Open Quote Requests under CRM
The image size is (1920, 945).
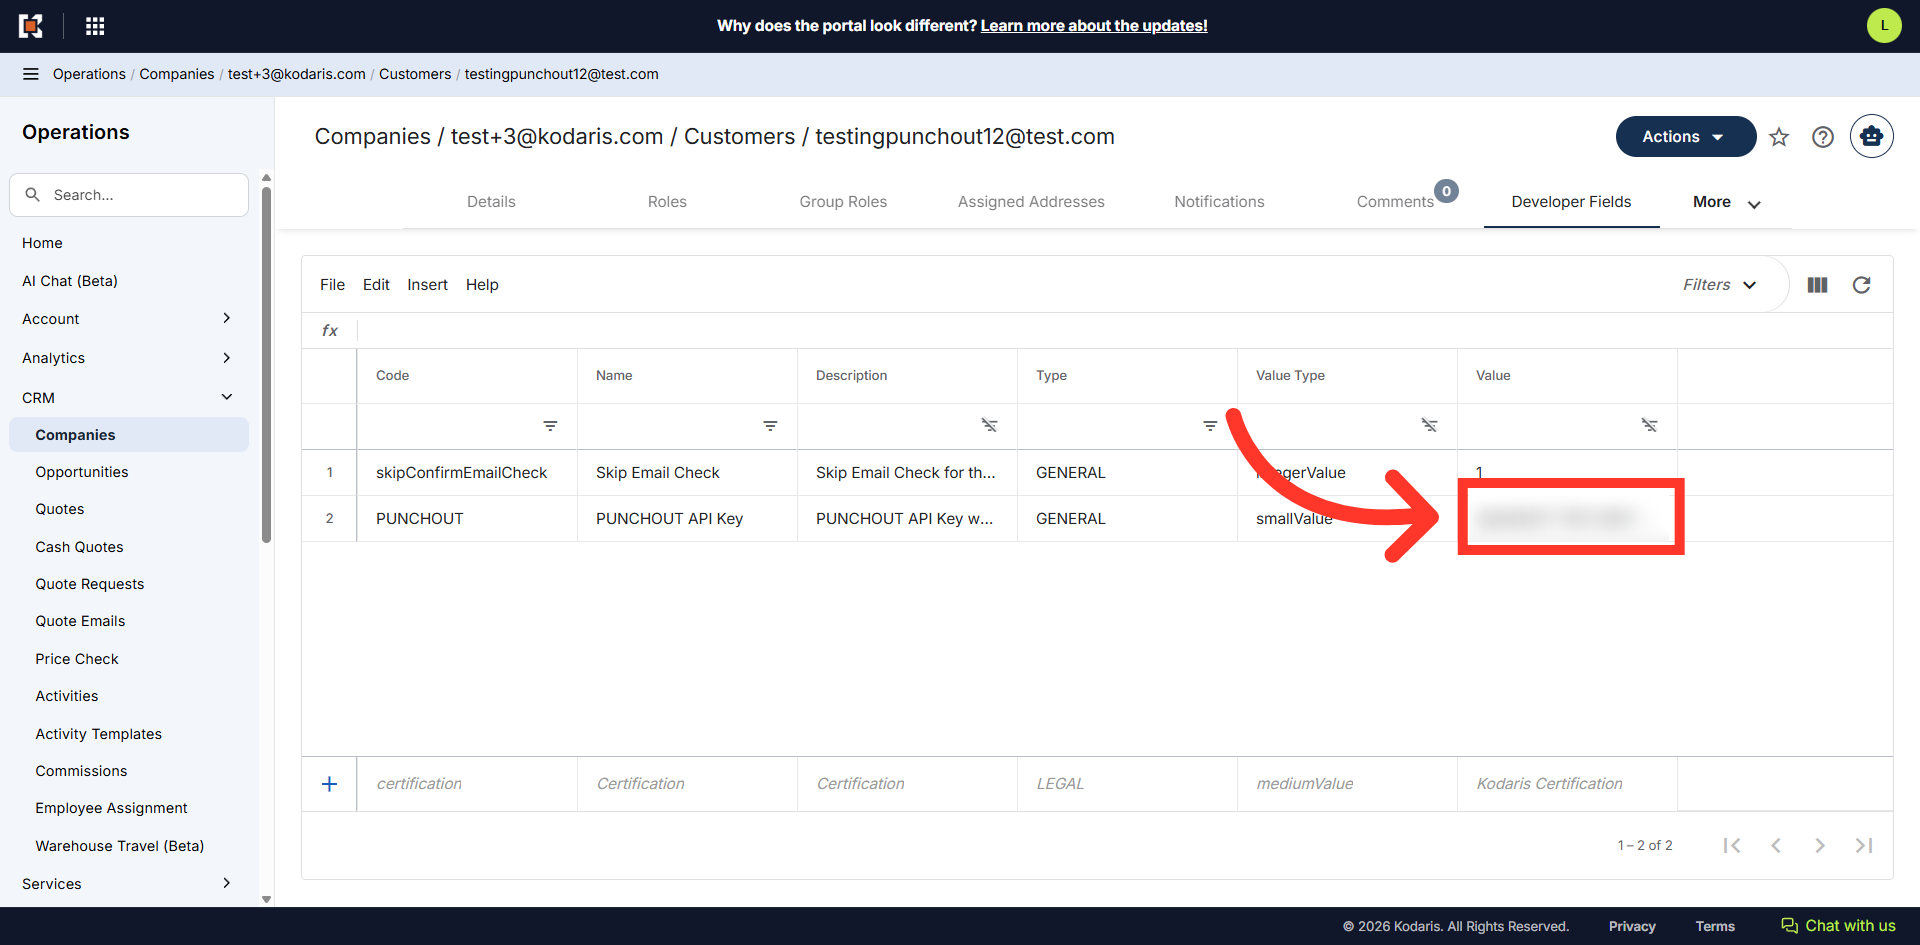click(90, 584)
